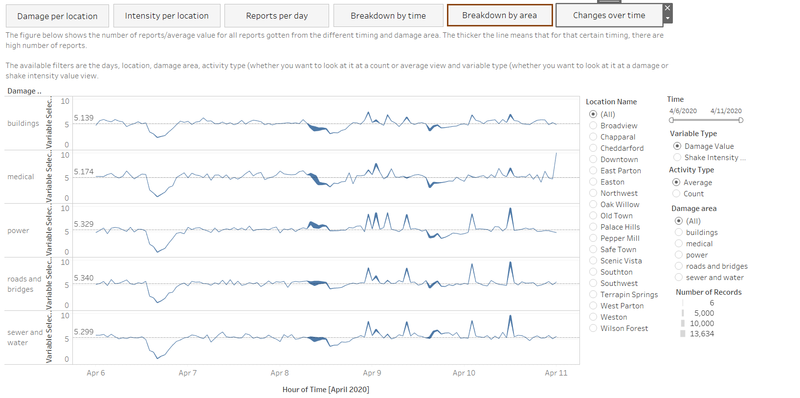Screen dimensions: 800x398
Task: Open the More Options arrow beside Changes over time
Action: click(667, 18)
